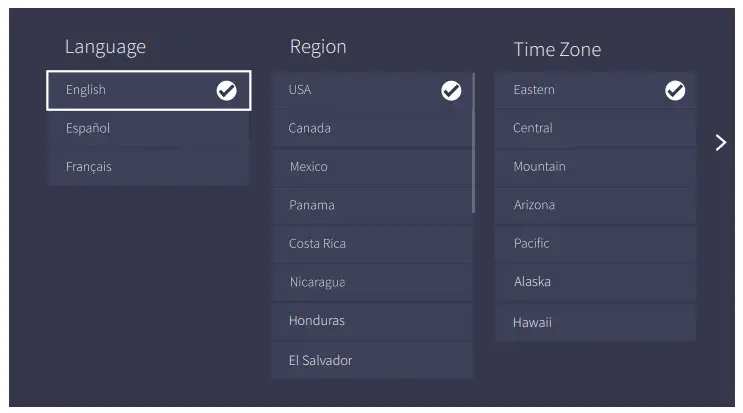Choose Canada as the region
743x413 pixels.
[372, 128]
